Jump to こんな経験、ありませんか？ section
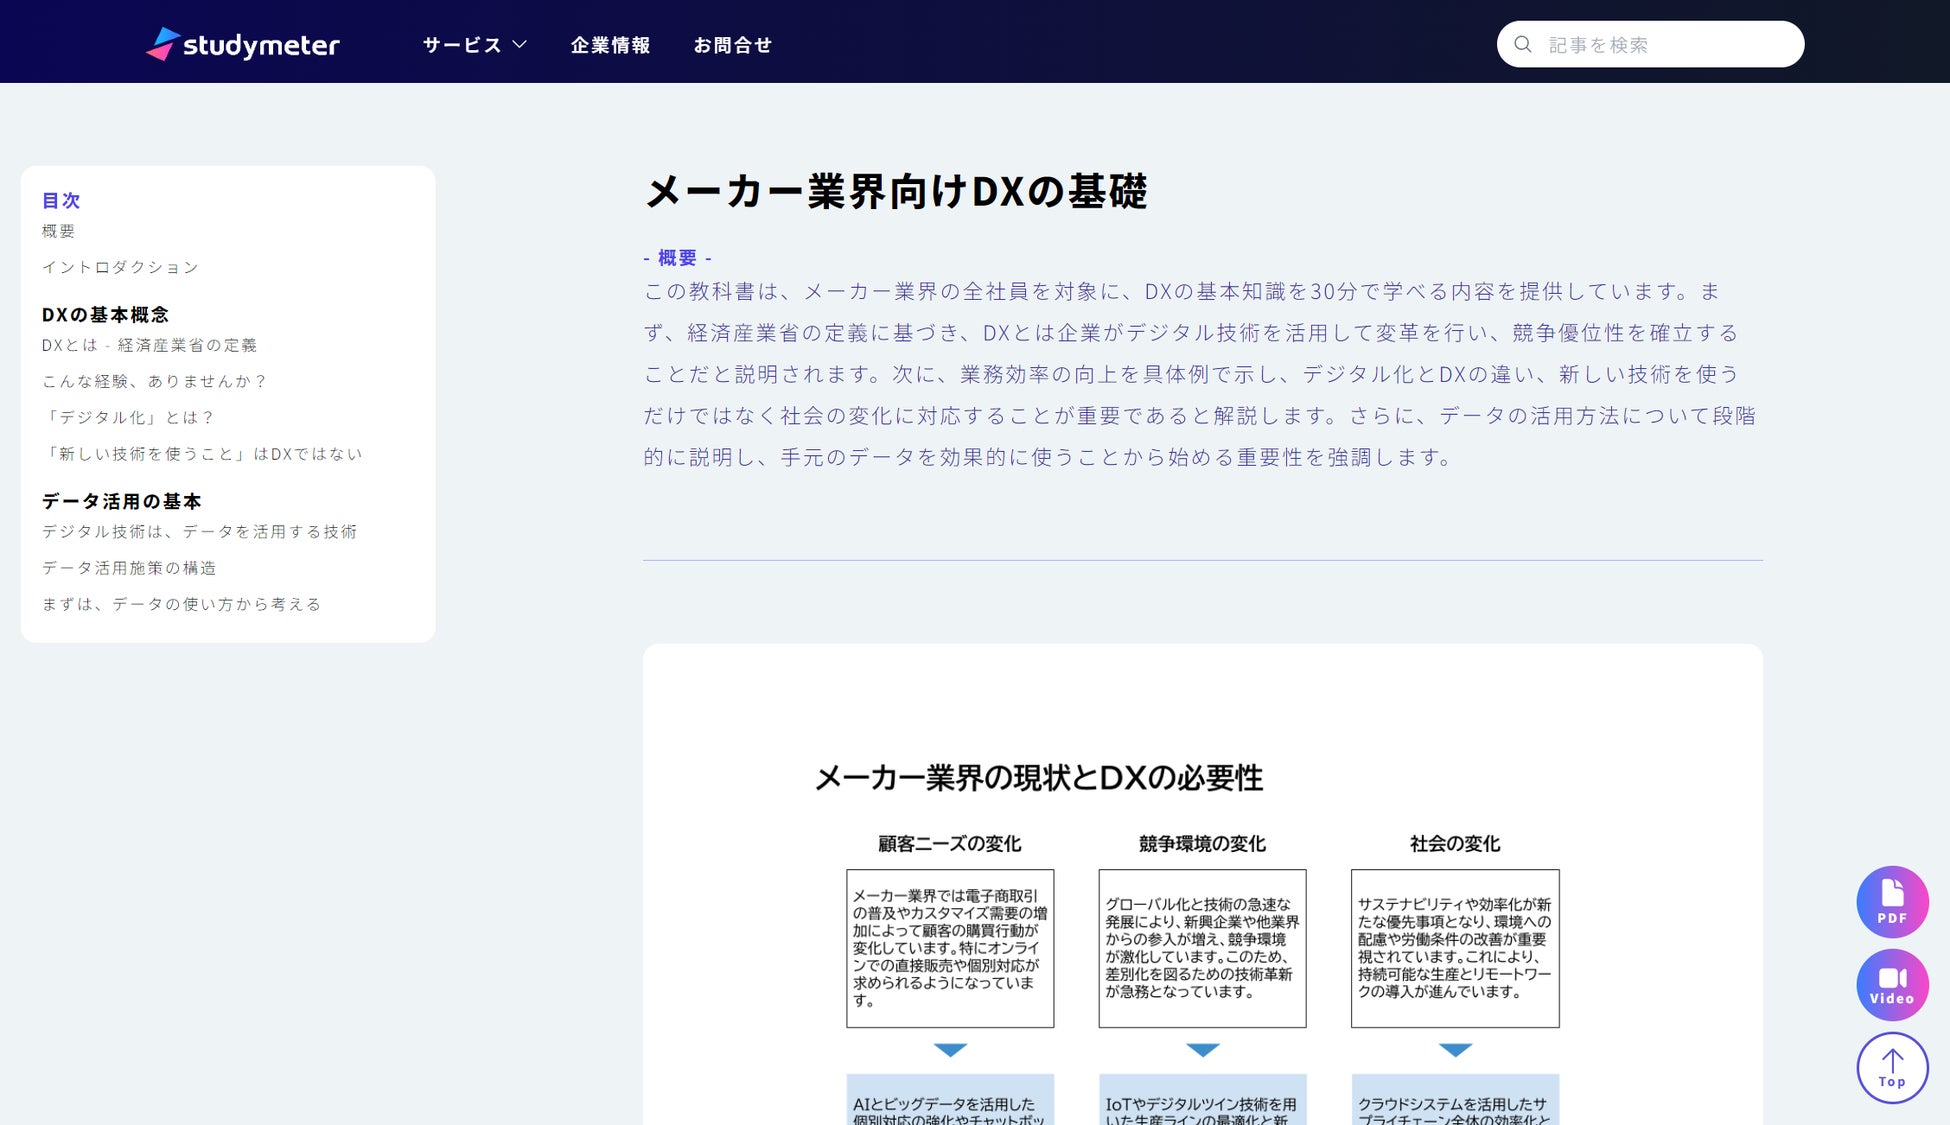Image resolution: width=1950 pixels, height=1125 pixels. click(154, 381)
